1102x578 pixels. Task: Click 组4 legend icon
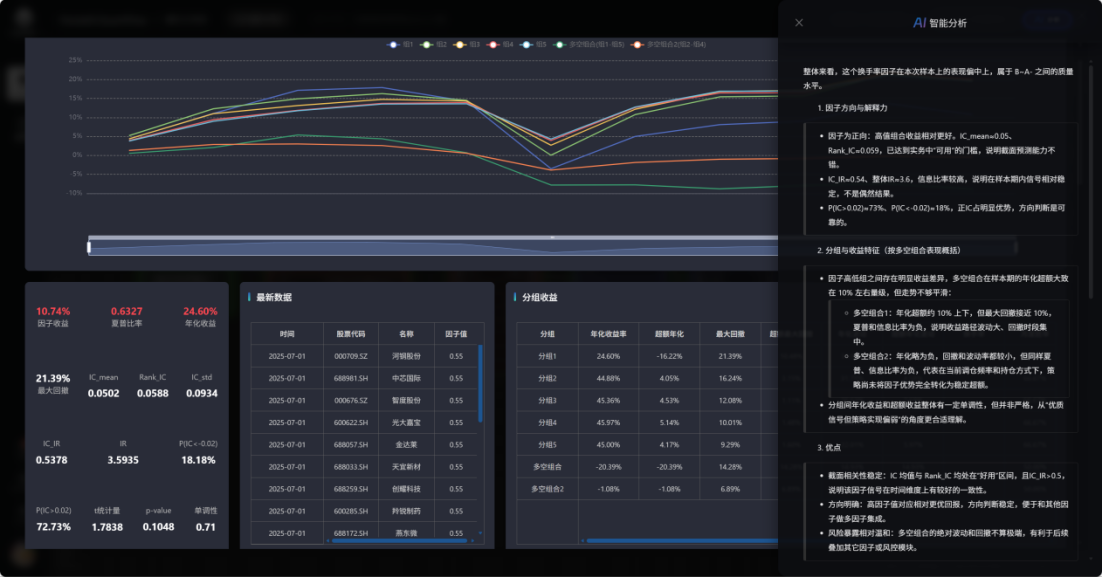point(493,44)
